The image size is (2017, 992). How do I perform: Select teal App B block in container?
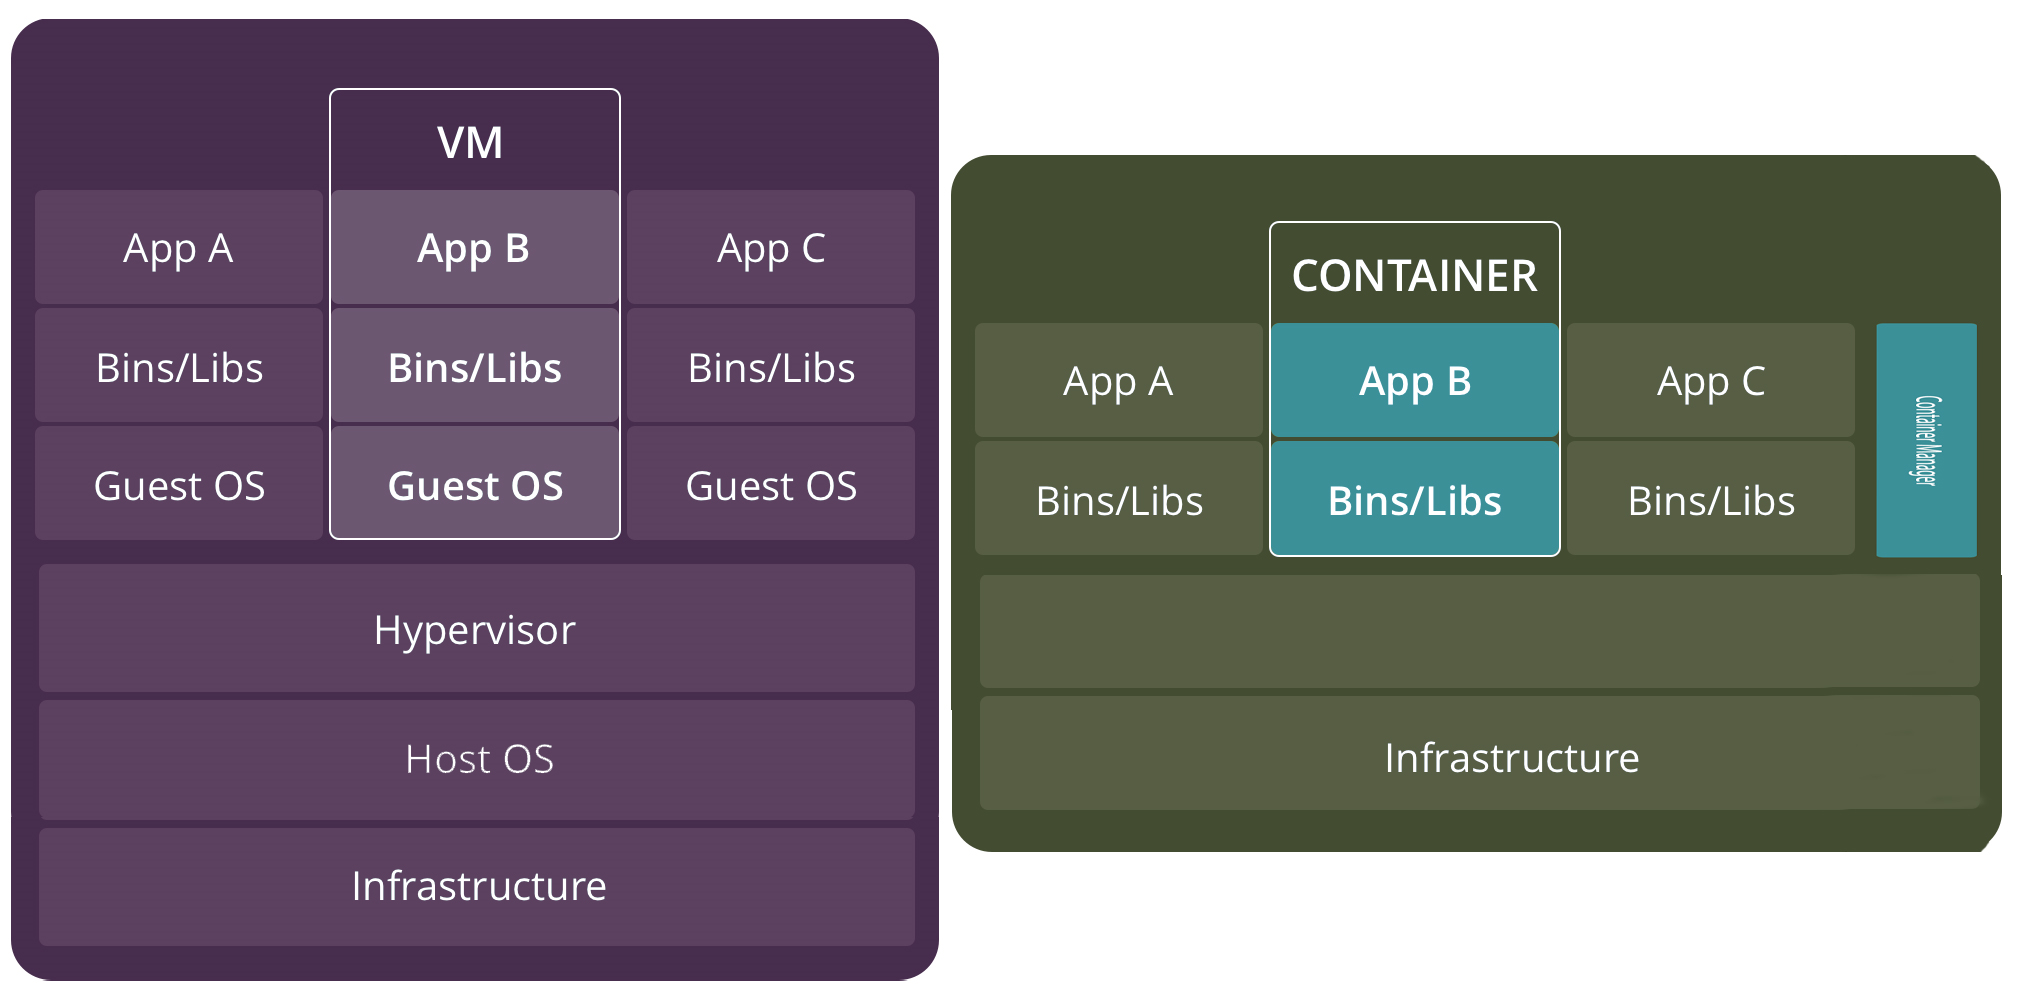coord(1414,381)
